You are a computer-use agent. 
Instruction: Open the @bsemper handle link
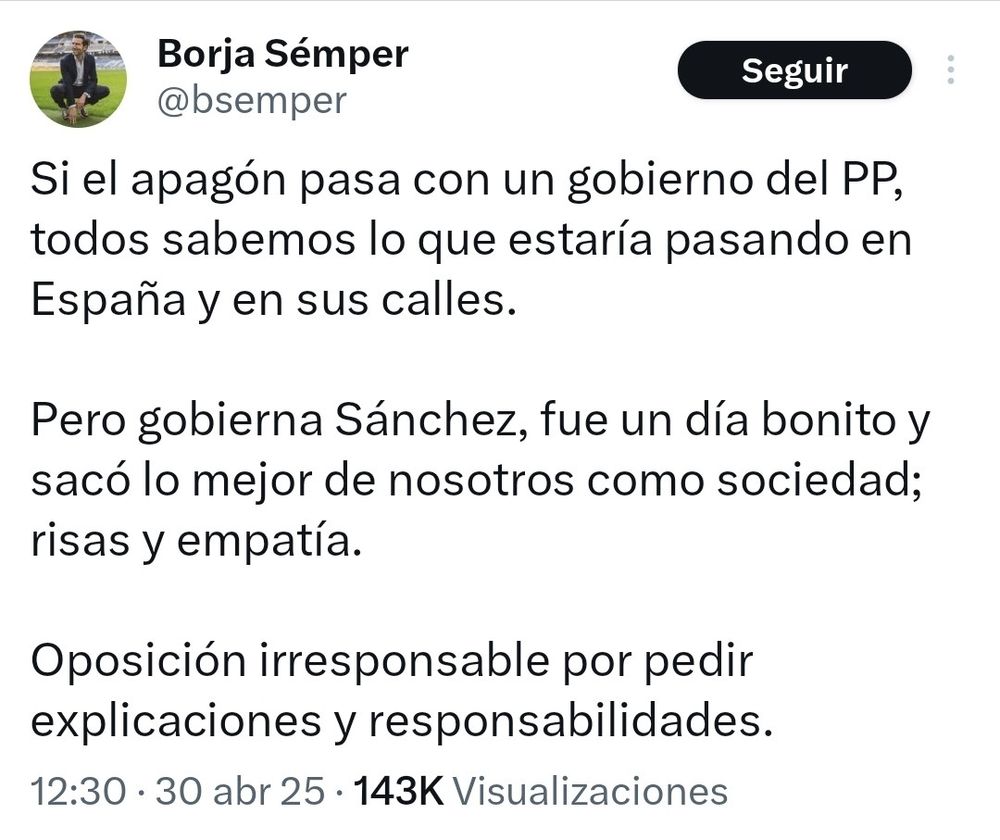(252, 101)
